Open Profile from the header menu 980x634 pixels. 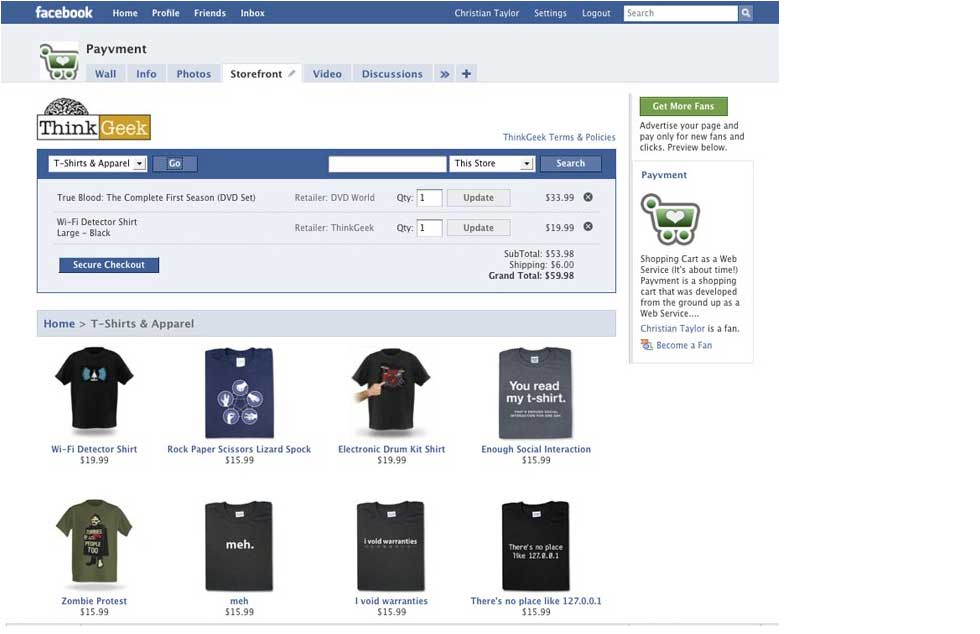click(x=166, y=13)
